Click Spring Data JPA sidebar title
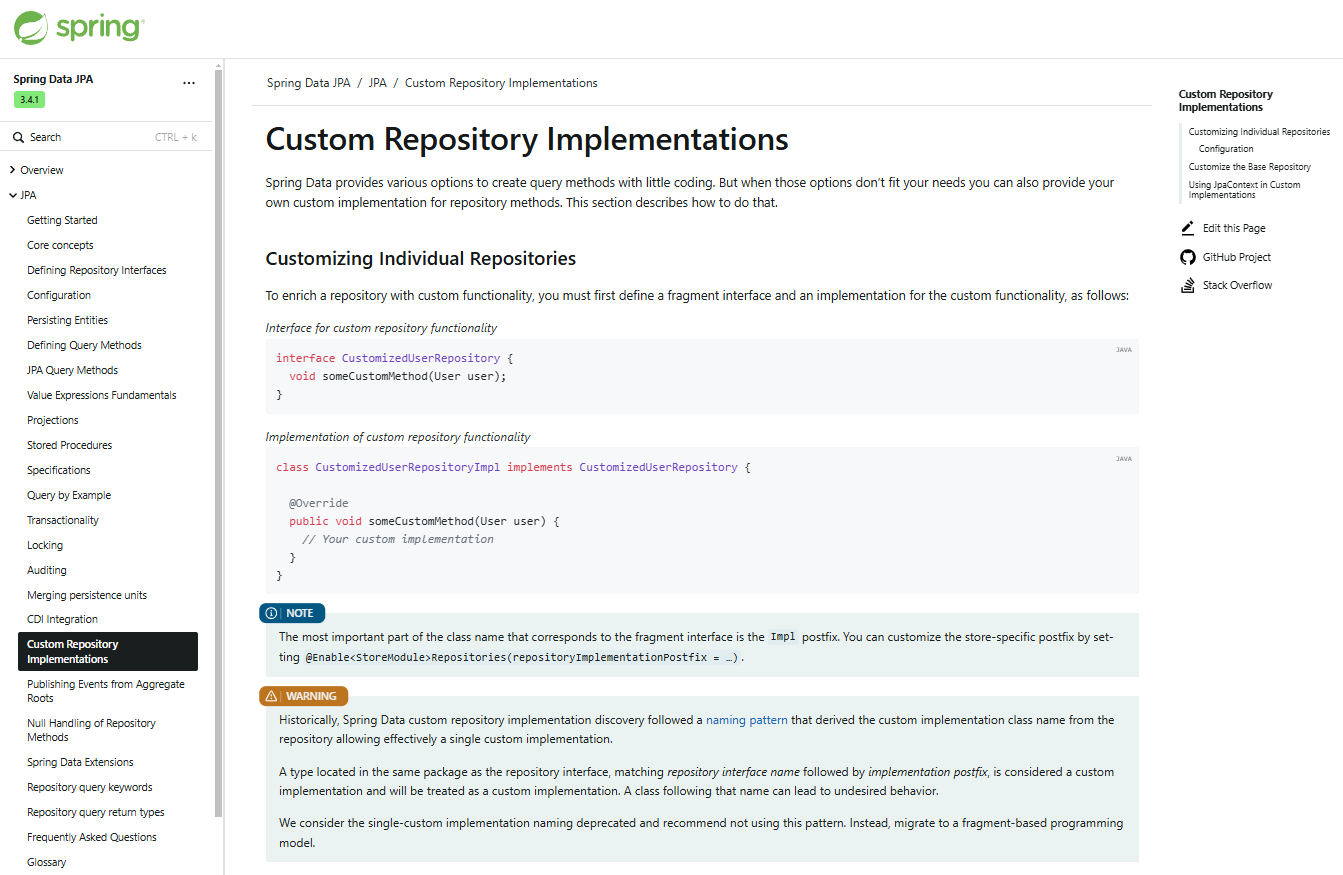The height and width of the screenshot is (875, 1343). (53, 79)
